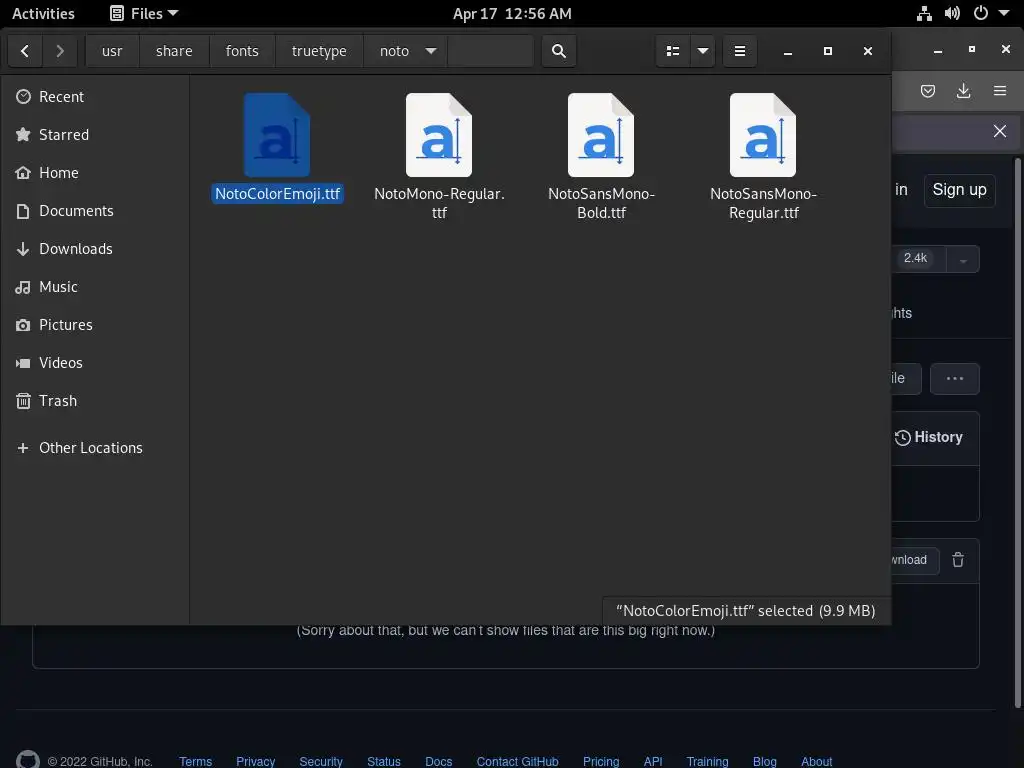1024x768 pixels.
Task: Select NotoSansMono-Regular.ttf file icon
Action: point(763,135)
